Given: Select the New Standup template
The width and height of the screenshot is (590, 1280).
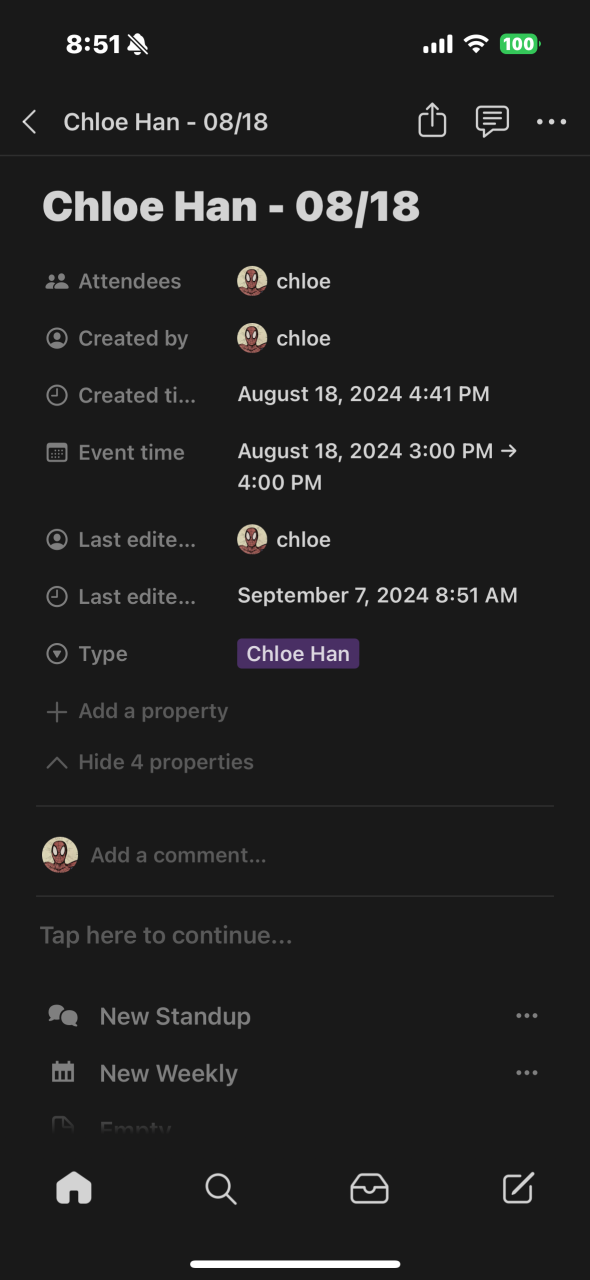Looking at the screenshot, I should 175,1016.
